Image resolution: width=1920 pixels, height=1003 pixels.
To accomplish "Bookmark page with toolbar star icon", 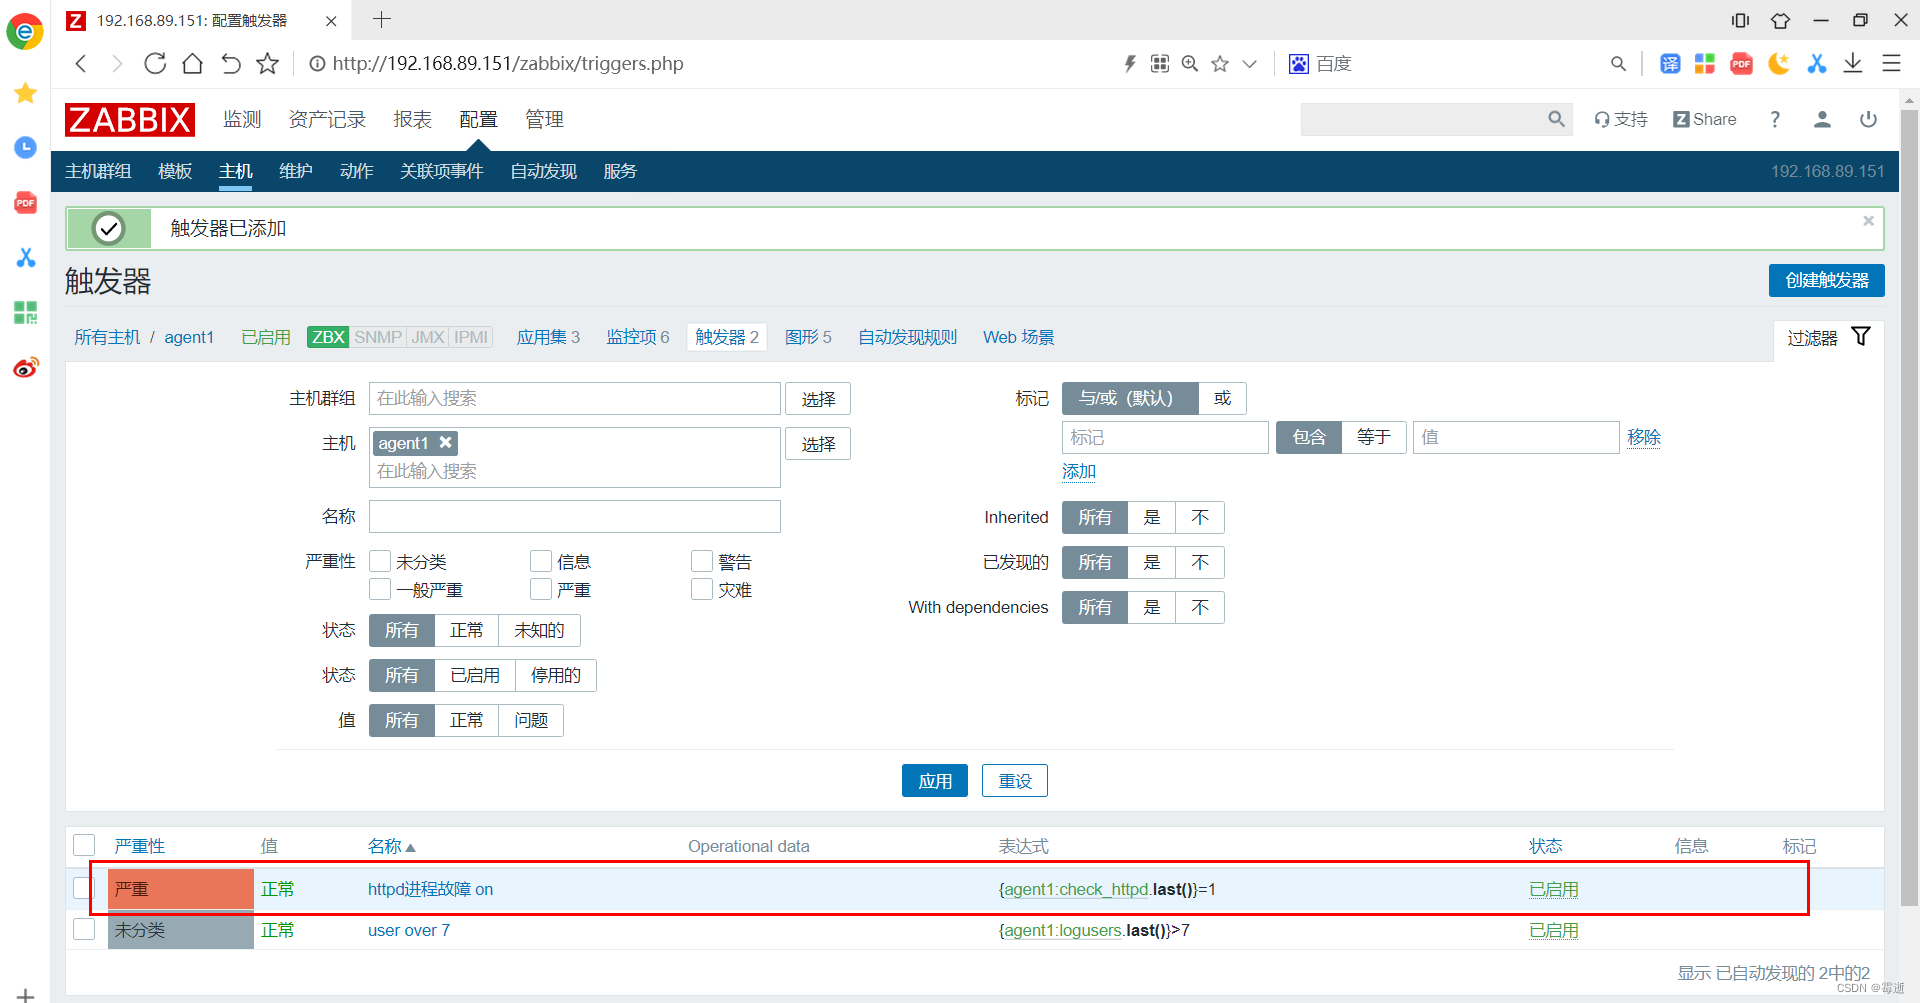I will pyautogui.click(x=267, y=64).
